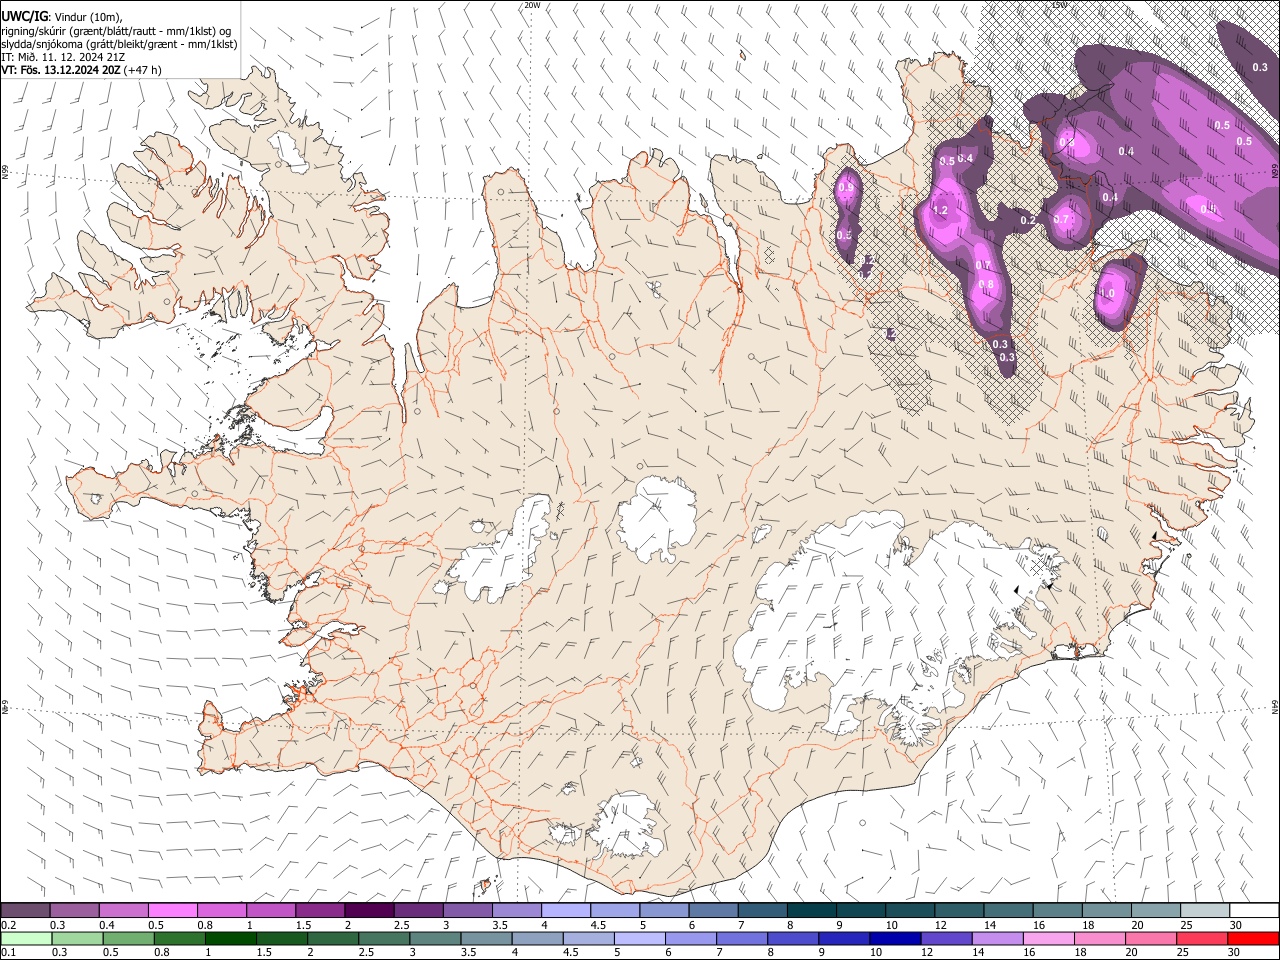Click the pink rain swatch between 18 and 20
1280x960 pixels.
[x=1099, y=938]
